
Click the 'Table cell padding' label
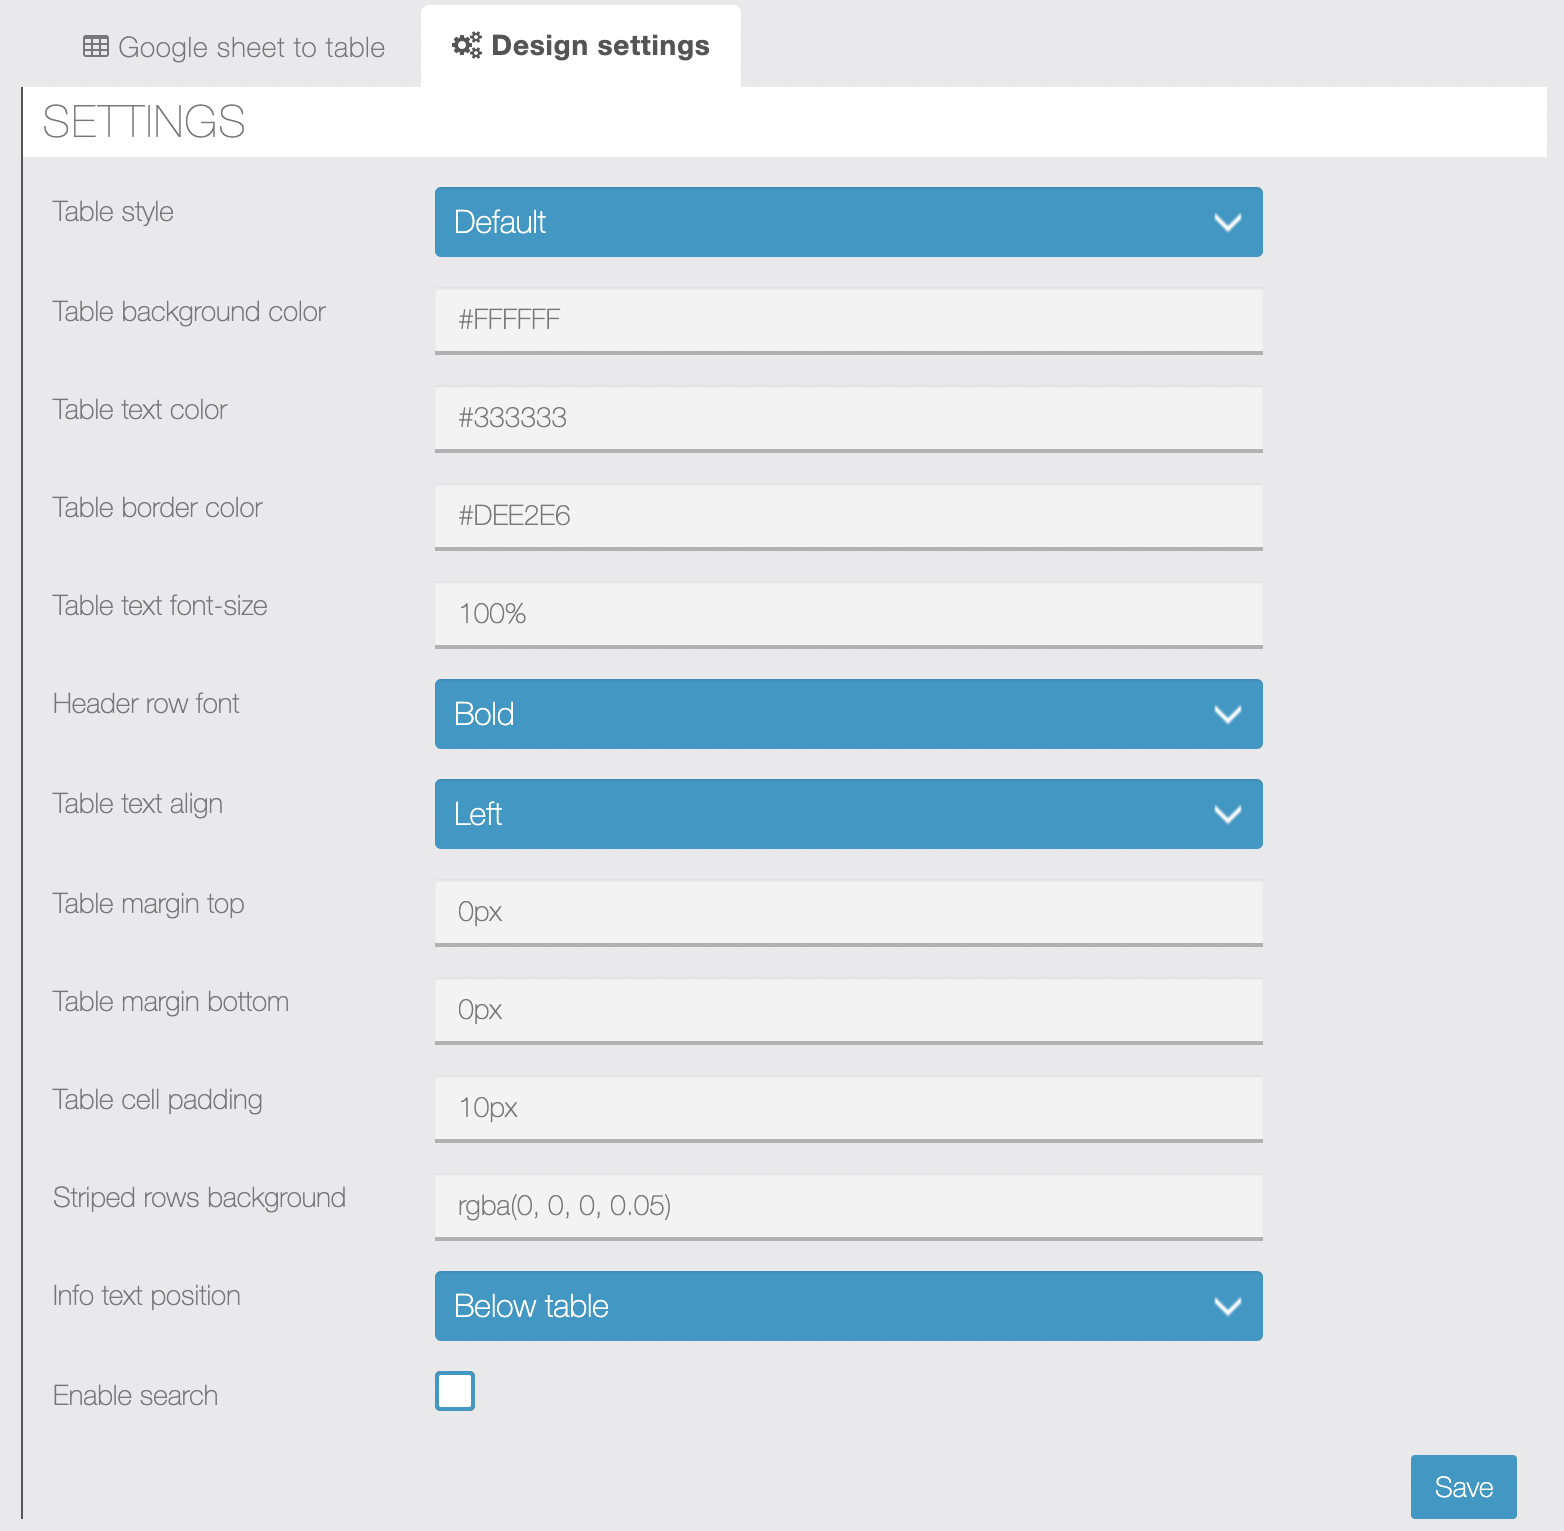pyautogui.click(x=157, y=1100)
